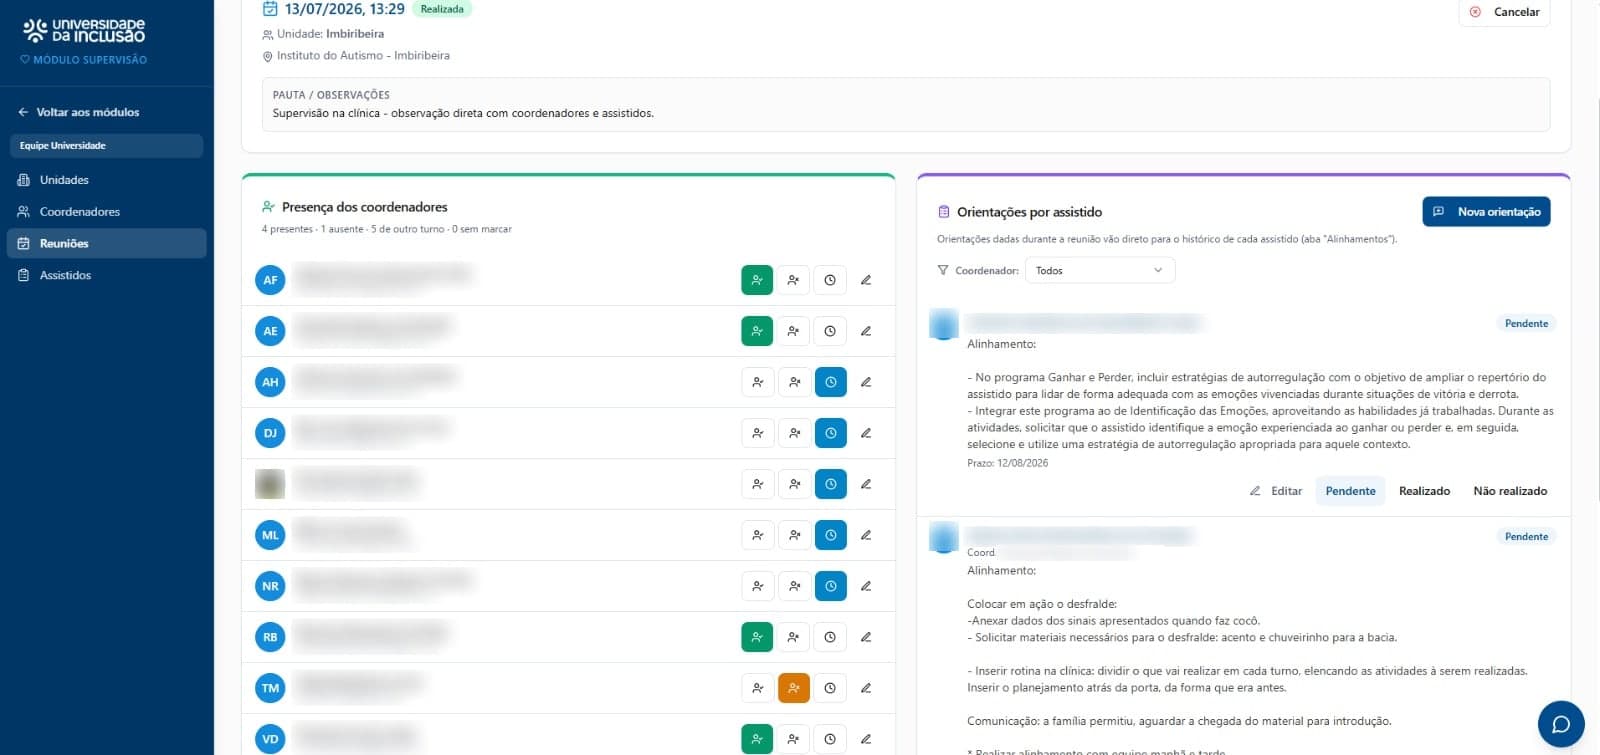Click clock icon in AE row
Screen dimensions: 1600x755
830,331
